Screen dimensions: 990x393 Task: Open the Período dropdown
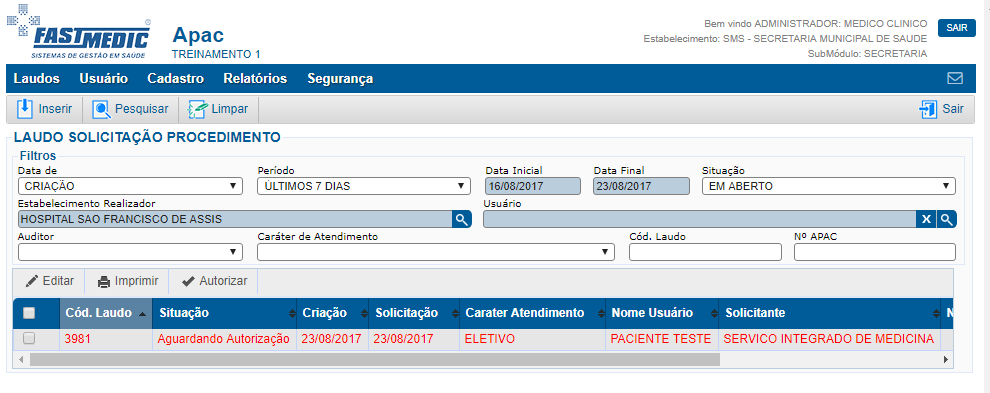pos(364,186)
